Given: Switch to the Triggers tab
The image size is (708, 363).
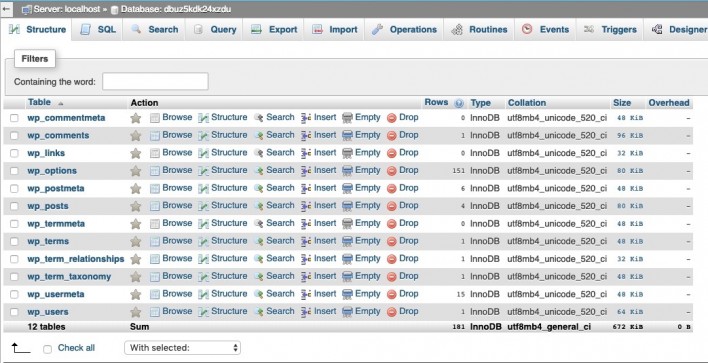Looking at the screenshot, I should [610, 30].
